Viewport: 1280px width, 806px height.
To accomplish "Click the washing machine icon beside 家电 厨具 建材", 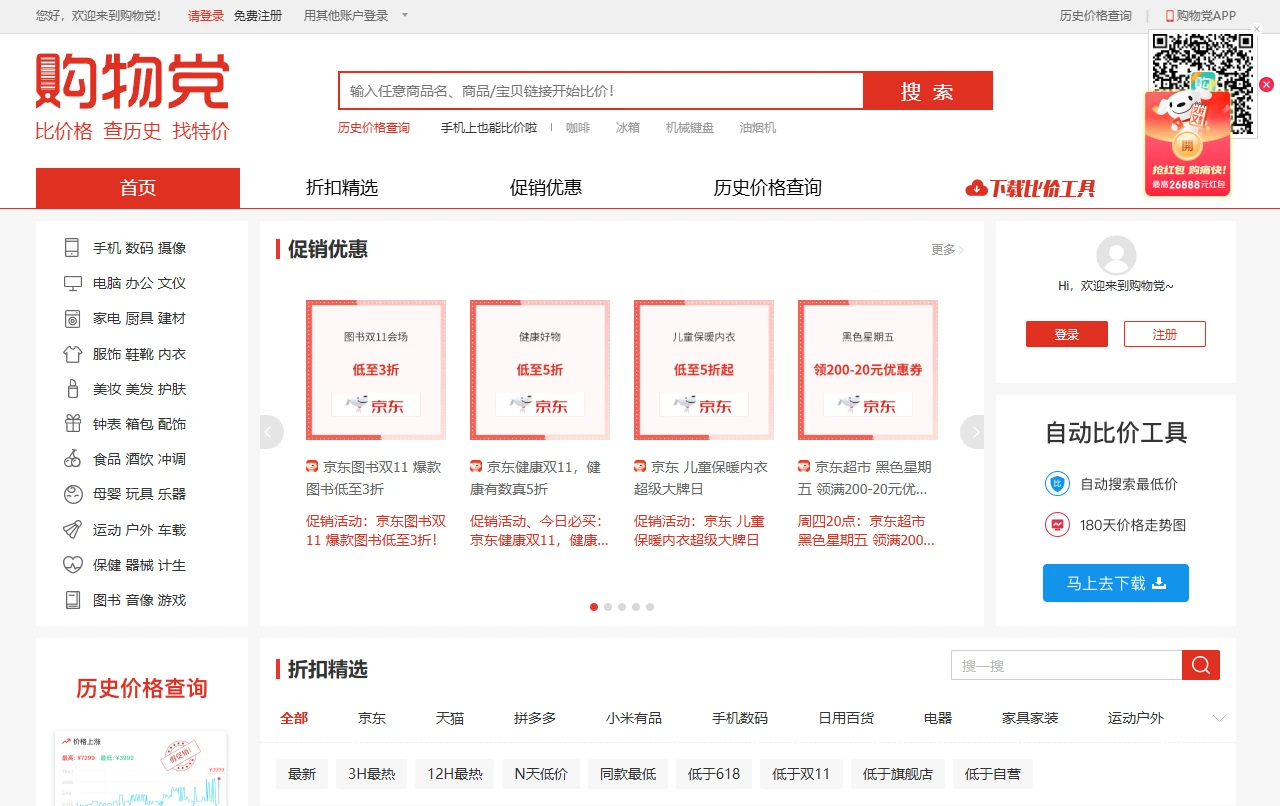I will click(x=72, y=319).
